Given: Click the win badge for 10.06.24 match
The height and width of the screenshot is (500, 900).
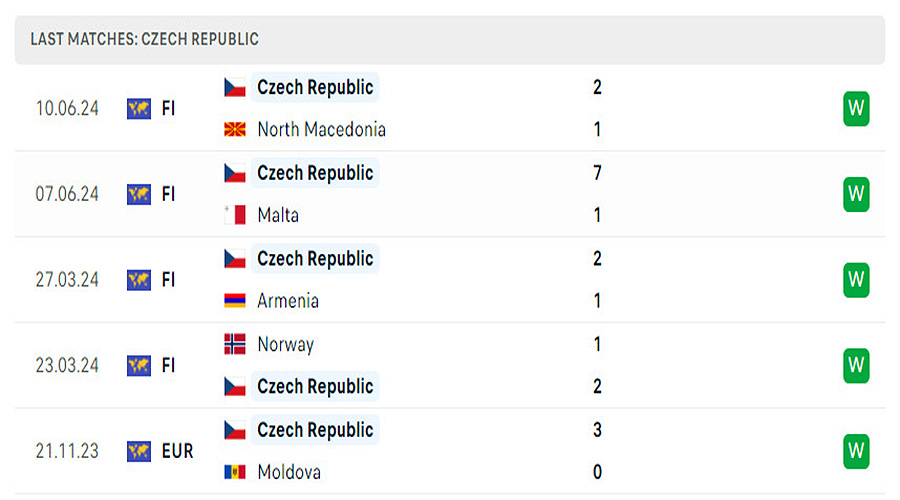Looking at the screenshot, I should 856,108.
